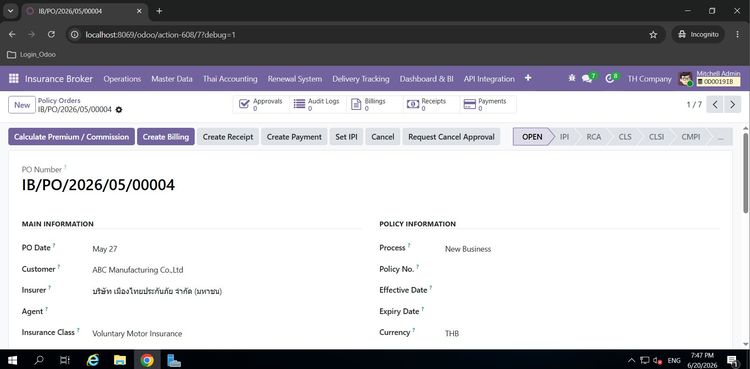Click browser back arrow

(12, 34)
